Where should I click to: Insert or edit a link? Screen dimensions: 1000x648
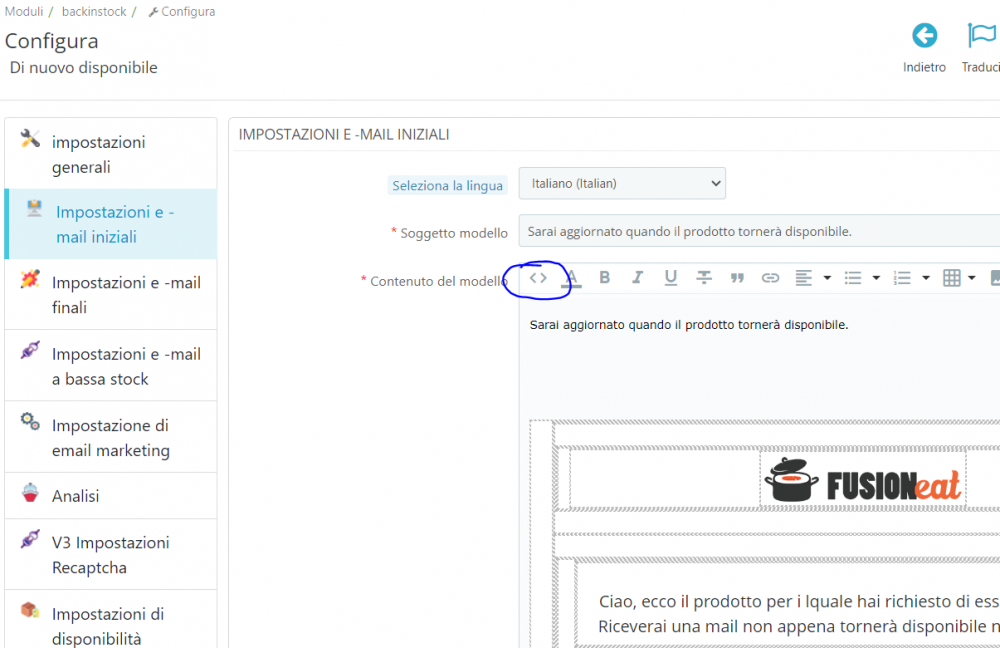tap(770, 278)
